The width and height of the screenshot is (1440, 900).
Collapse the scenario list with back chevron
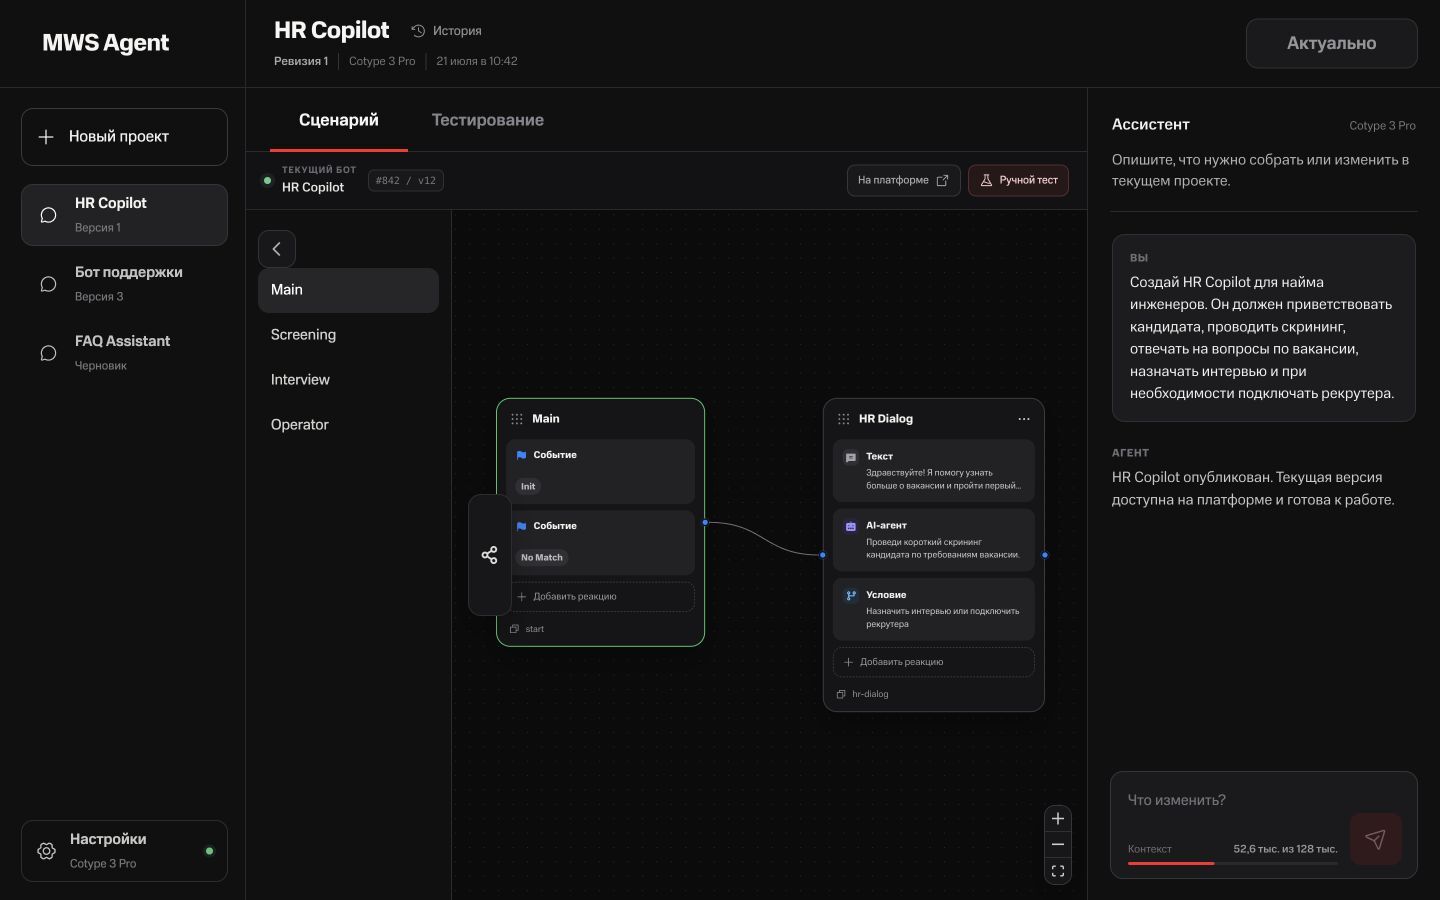coord(277,249)
